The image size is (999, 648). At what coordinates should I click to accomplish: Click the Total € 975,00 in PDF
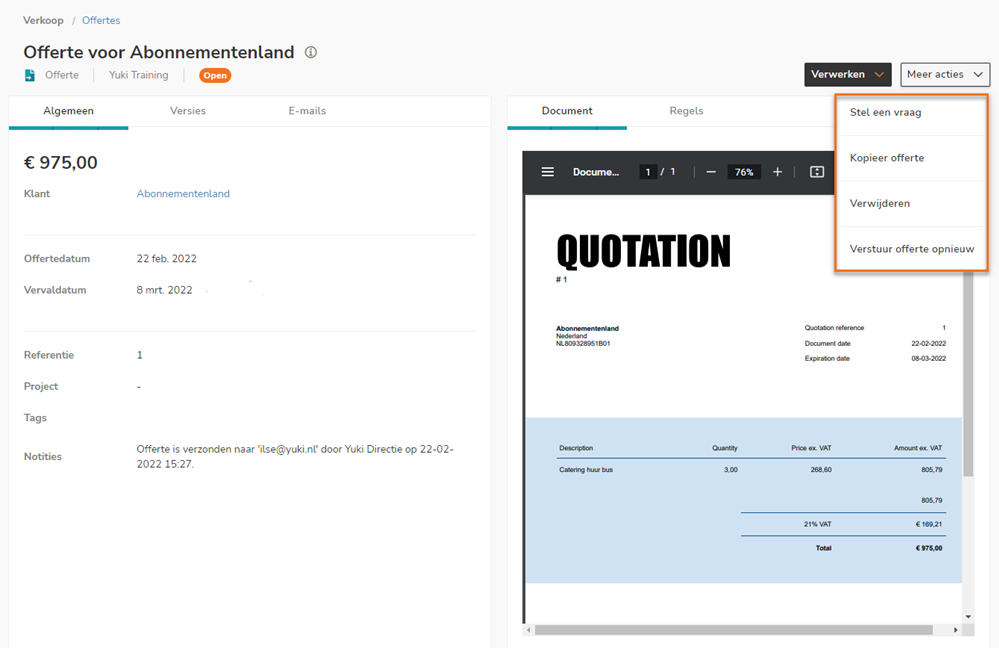tap(879, 548)
